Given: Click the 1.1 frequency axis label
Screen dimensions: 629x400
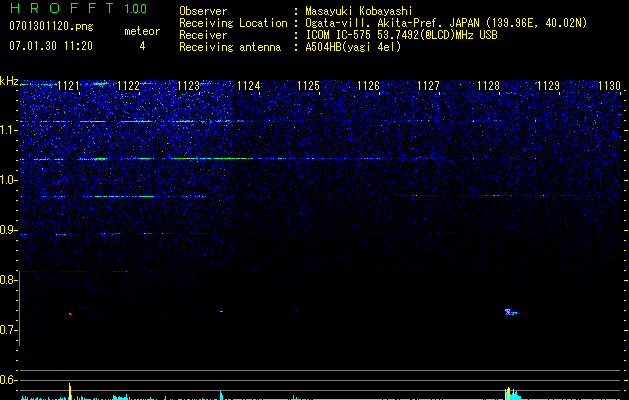Looking at the screenshot, I should tap(8, 130).
